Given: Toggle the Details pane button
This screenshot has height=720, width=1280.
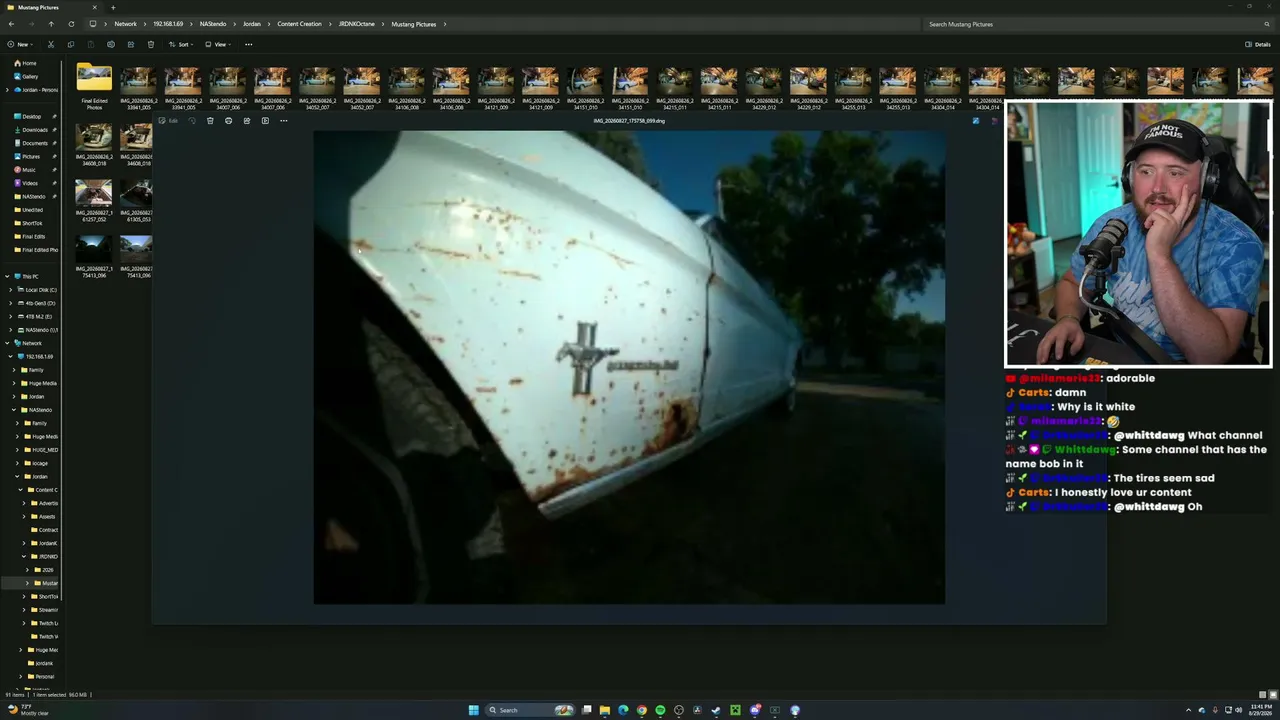Looking at the screenshot, I should coord(1258,44).
